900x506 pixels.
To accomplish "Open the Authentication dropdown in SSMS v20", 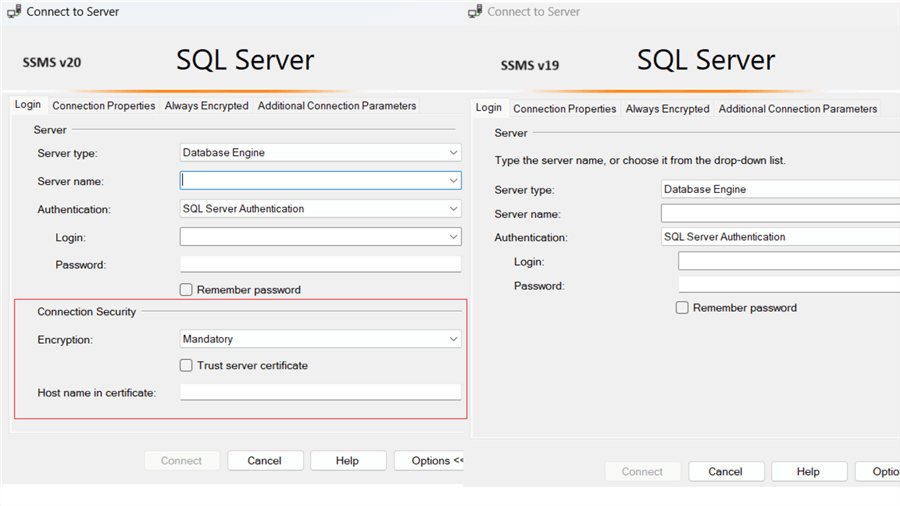I will 454,209.
